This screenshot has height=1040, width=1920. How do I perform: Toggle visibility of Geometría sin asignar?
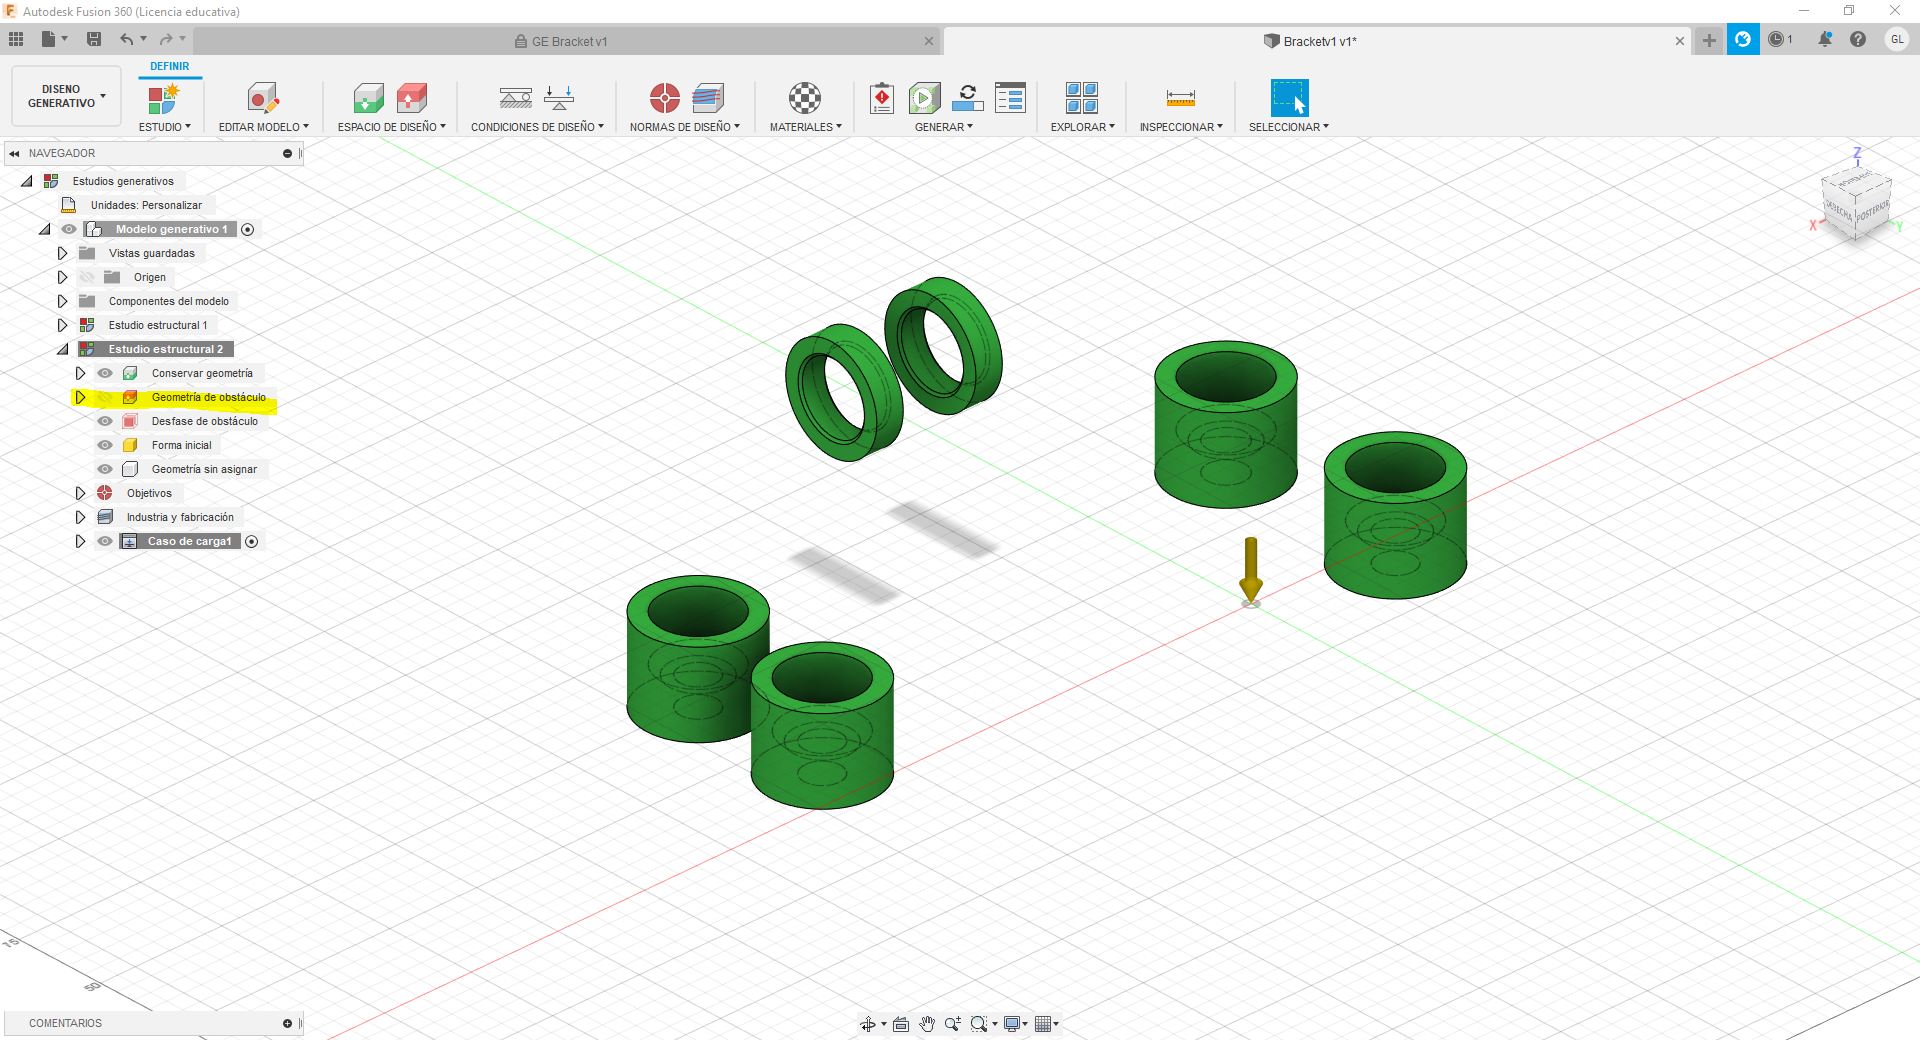pyautogui.click(x=105, y=469)
